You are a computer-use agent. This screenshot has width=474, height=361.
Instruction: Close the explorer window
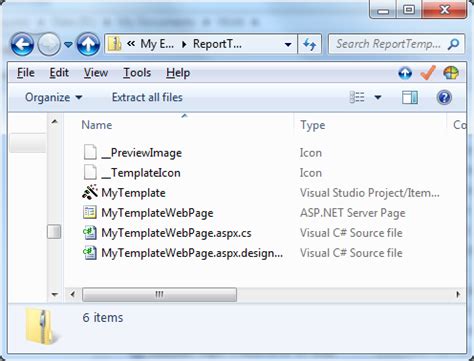444,9
